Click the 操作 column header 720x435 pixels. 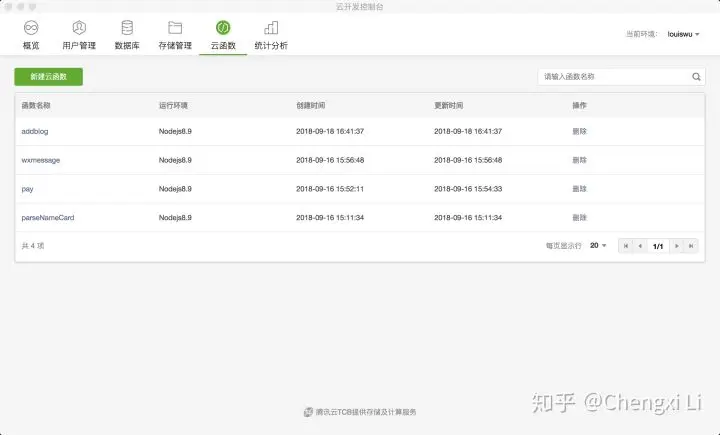pyautogui.click(x=579, y=105)
